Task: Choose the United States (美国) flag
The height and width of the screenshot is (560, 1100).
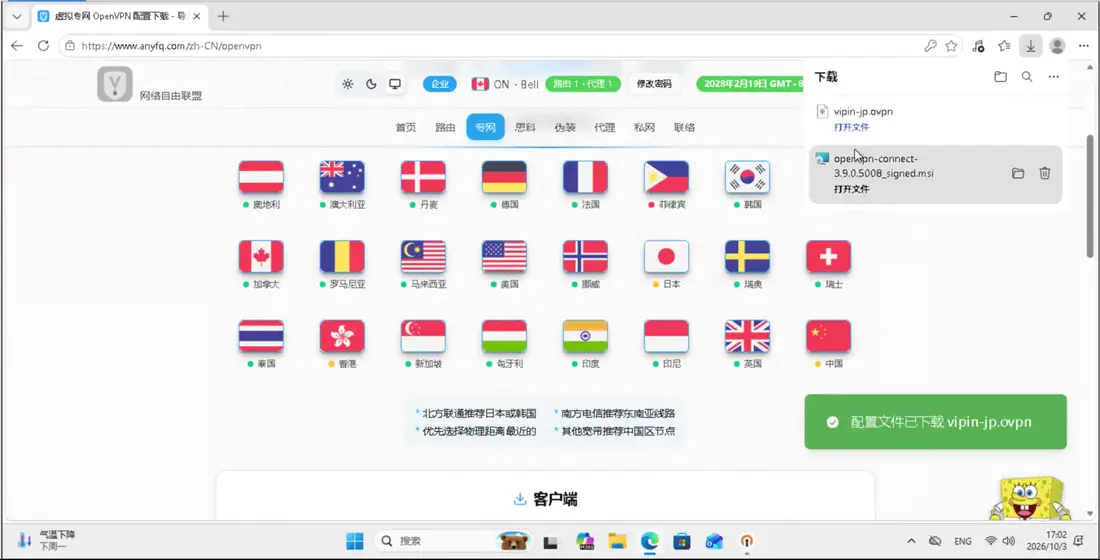Action: pos(504,256)
